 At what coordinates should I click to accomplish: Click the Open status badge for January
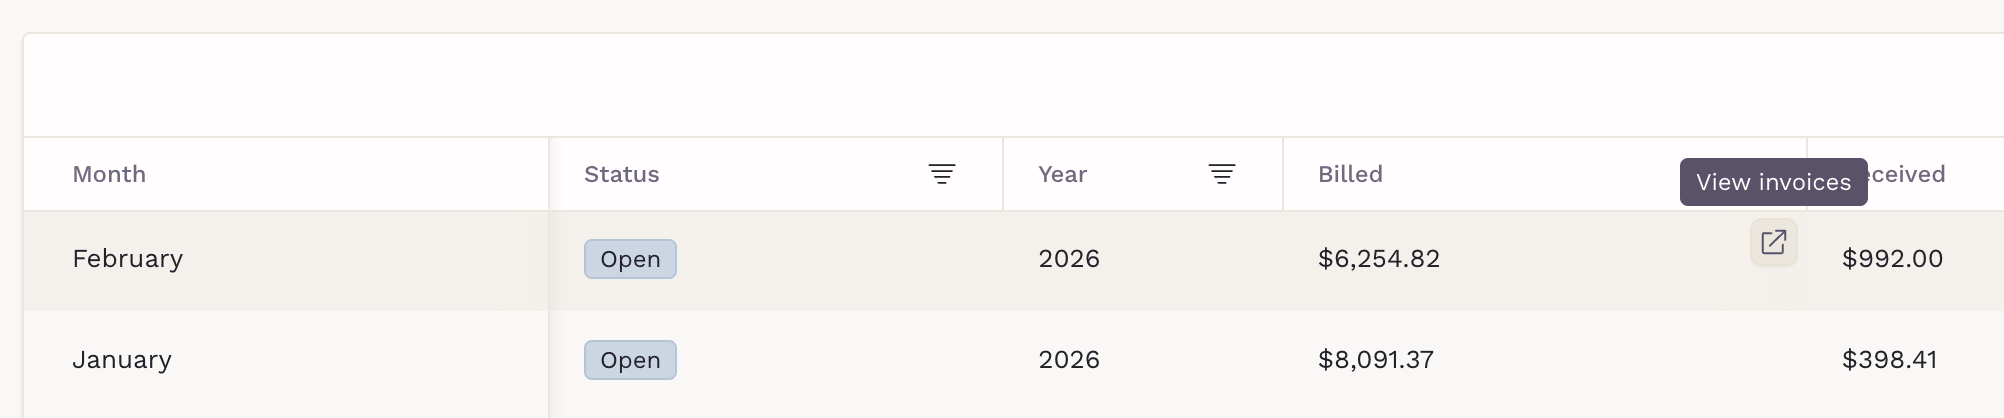click(630, 360)
